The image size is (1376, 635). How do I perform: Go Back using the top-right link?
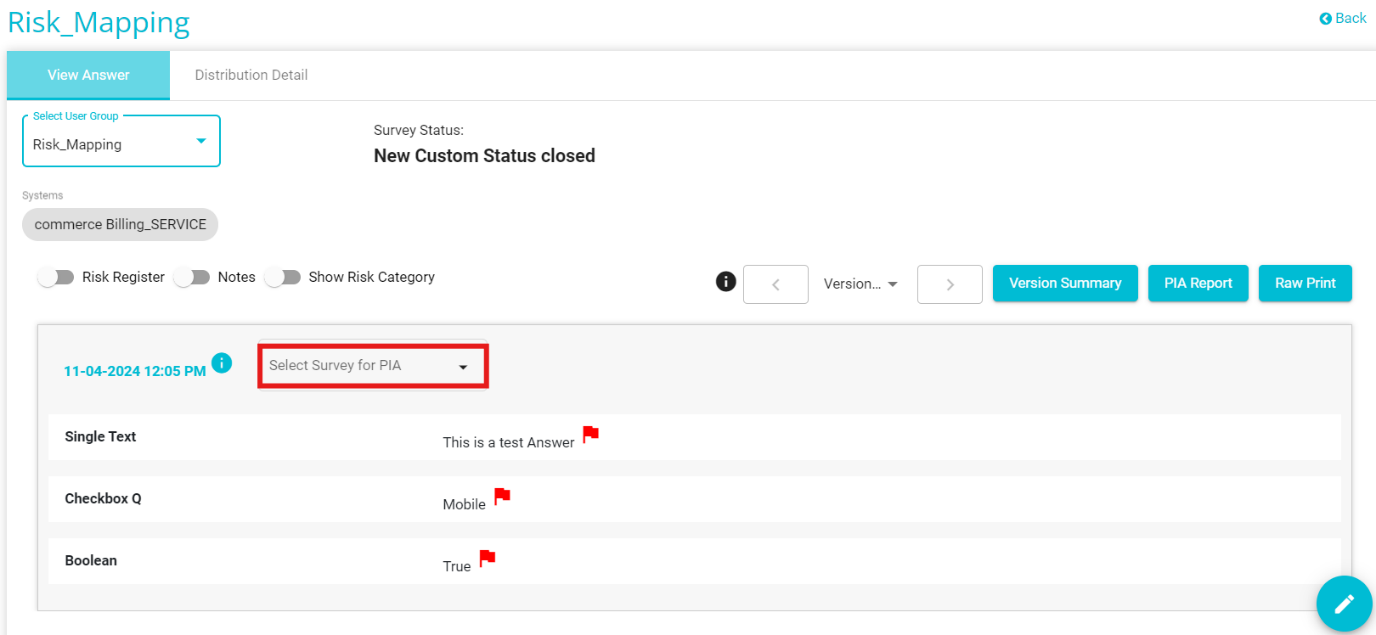pyautogui.click(x=1343, y=18)
